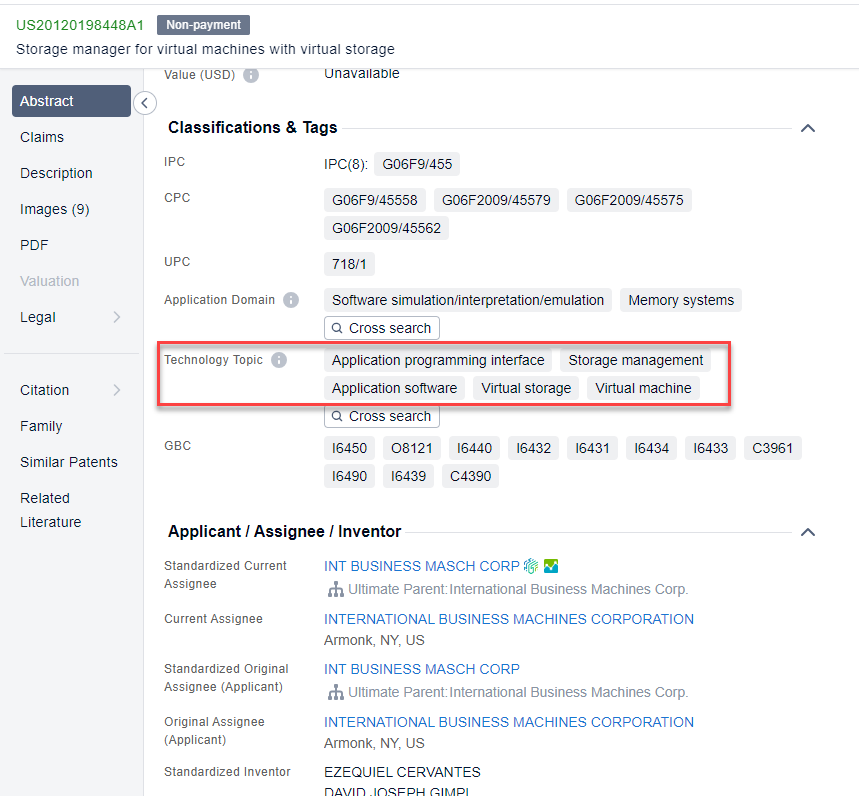
Task: Select the Virtual machine technology topic tag
Action: (643, 388)
